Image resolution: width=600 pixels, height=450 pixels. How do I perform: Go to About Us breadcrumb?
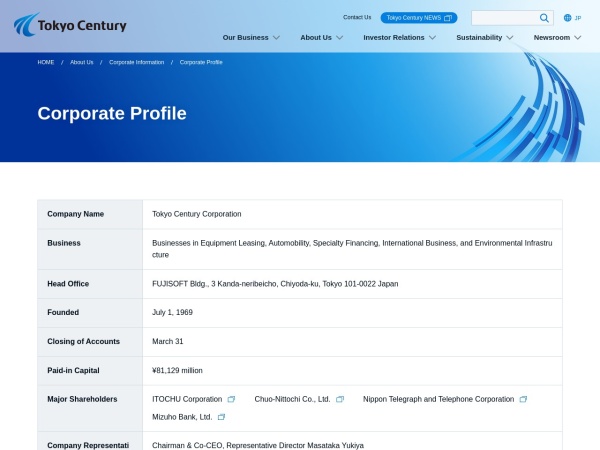pos(82,62)
